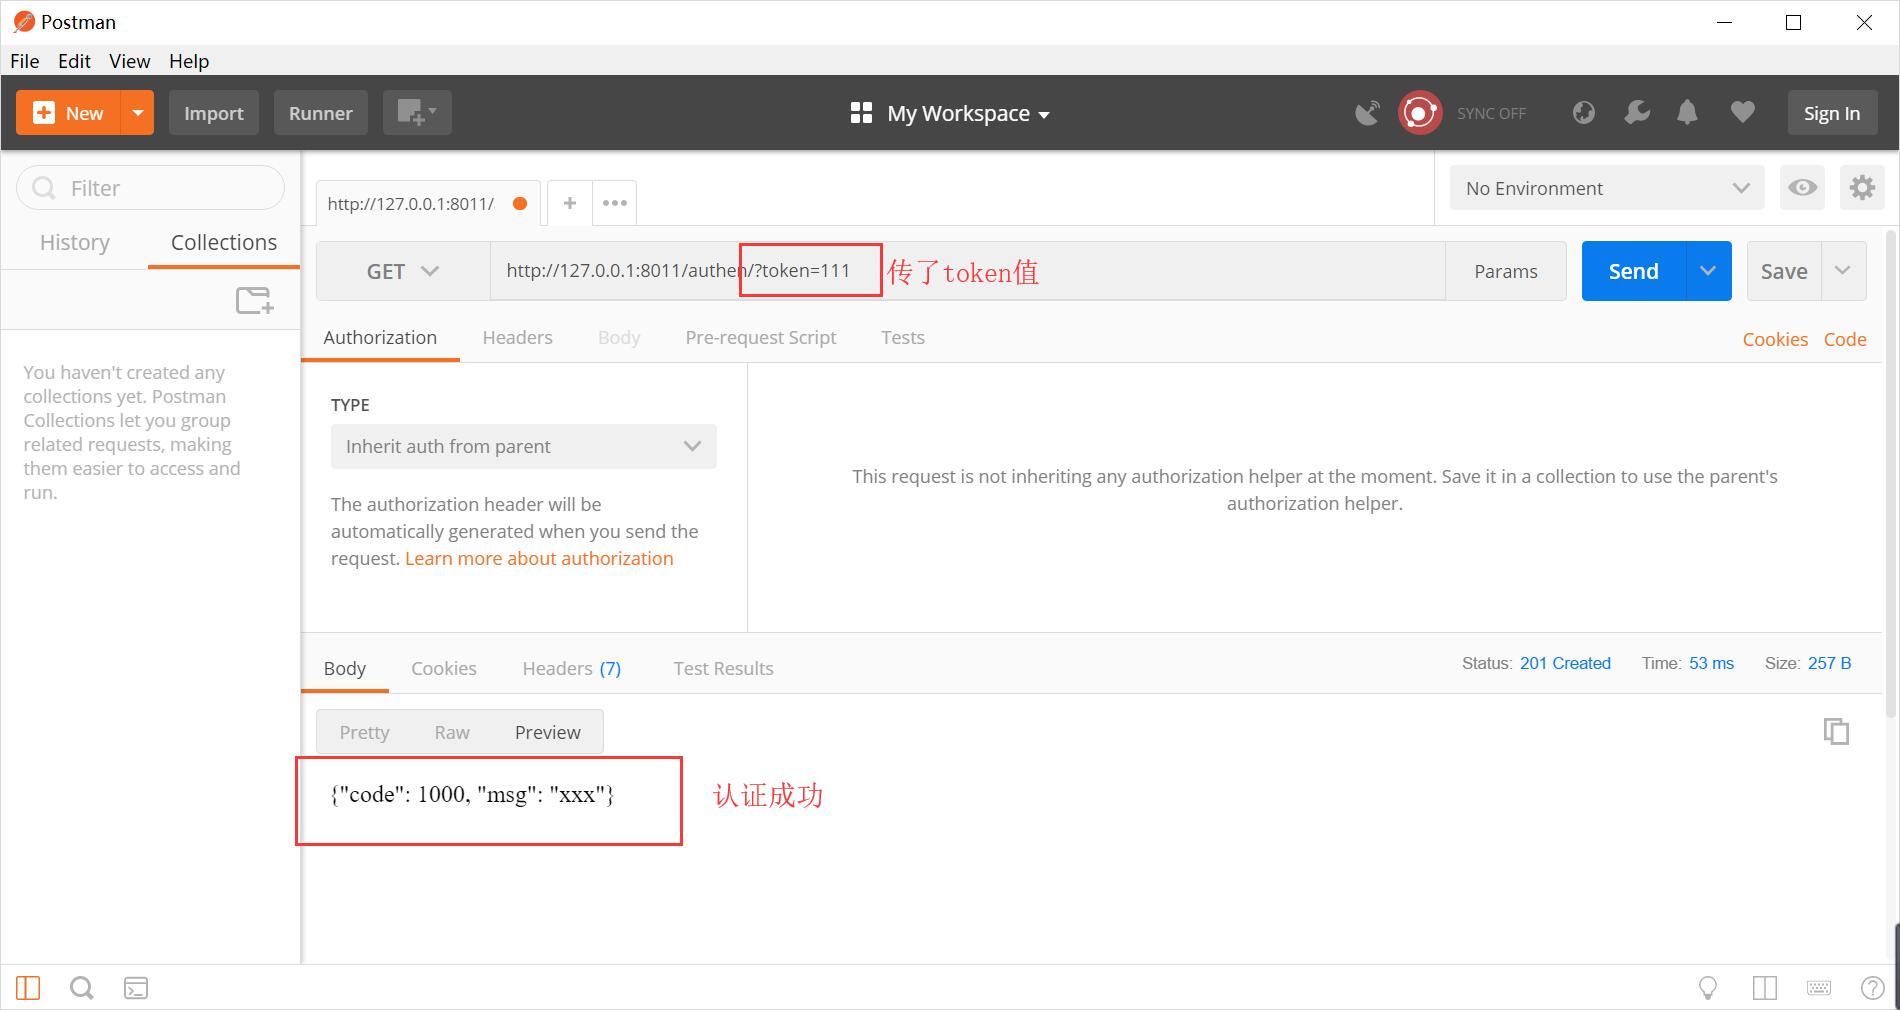The height and width of the screenshot is (1010, 1900).
Task: Click the Import button
Action: point(214,113)
